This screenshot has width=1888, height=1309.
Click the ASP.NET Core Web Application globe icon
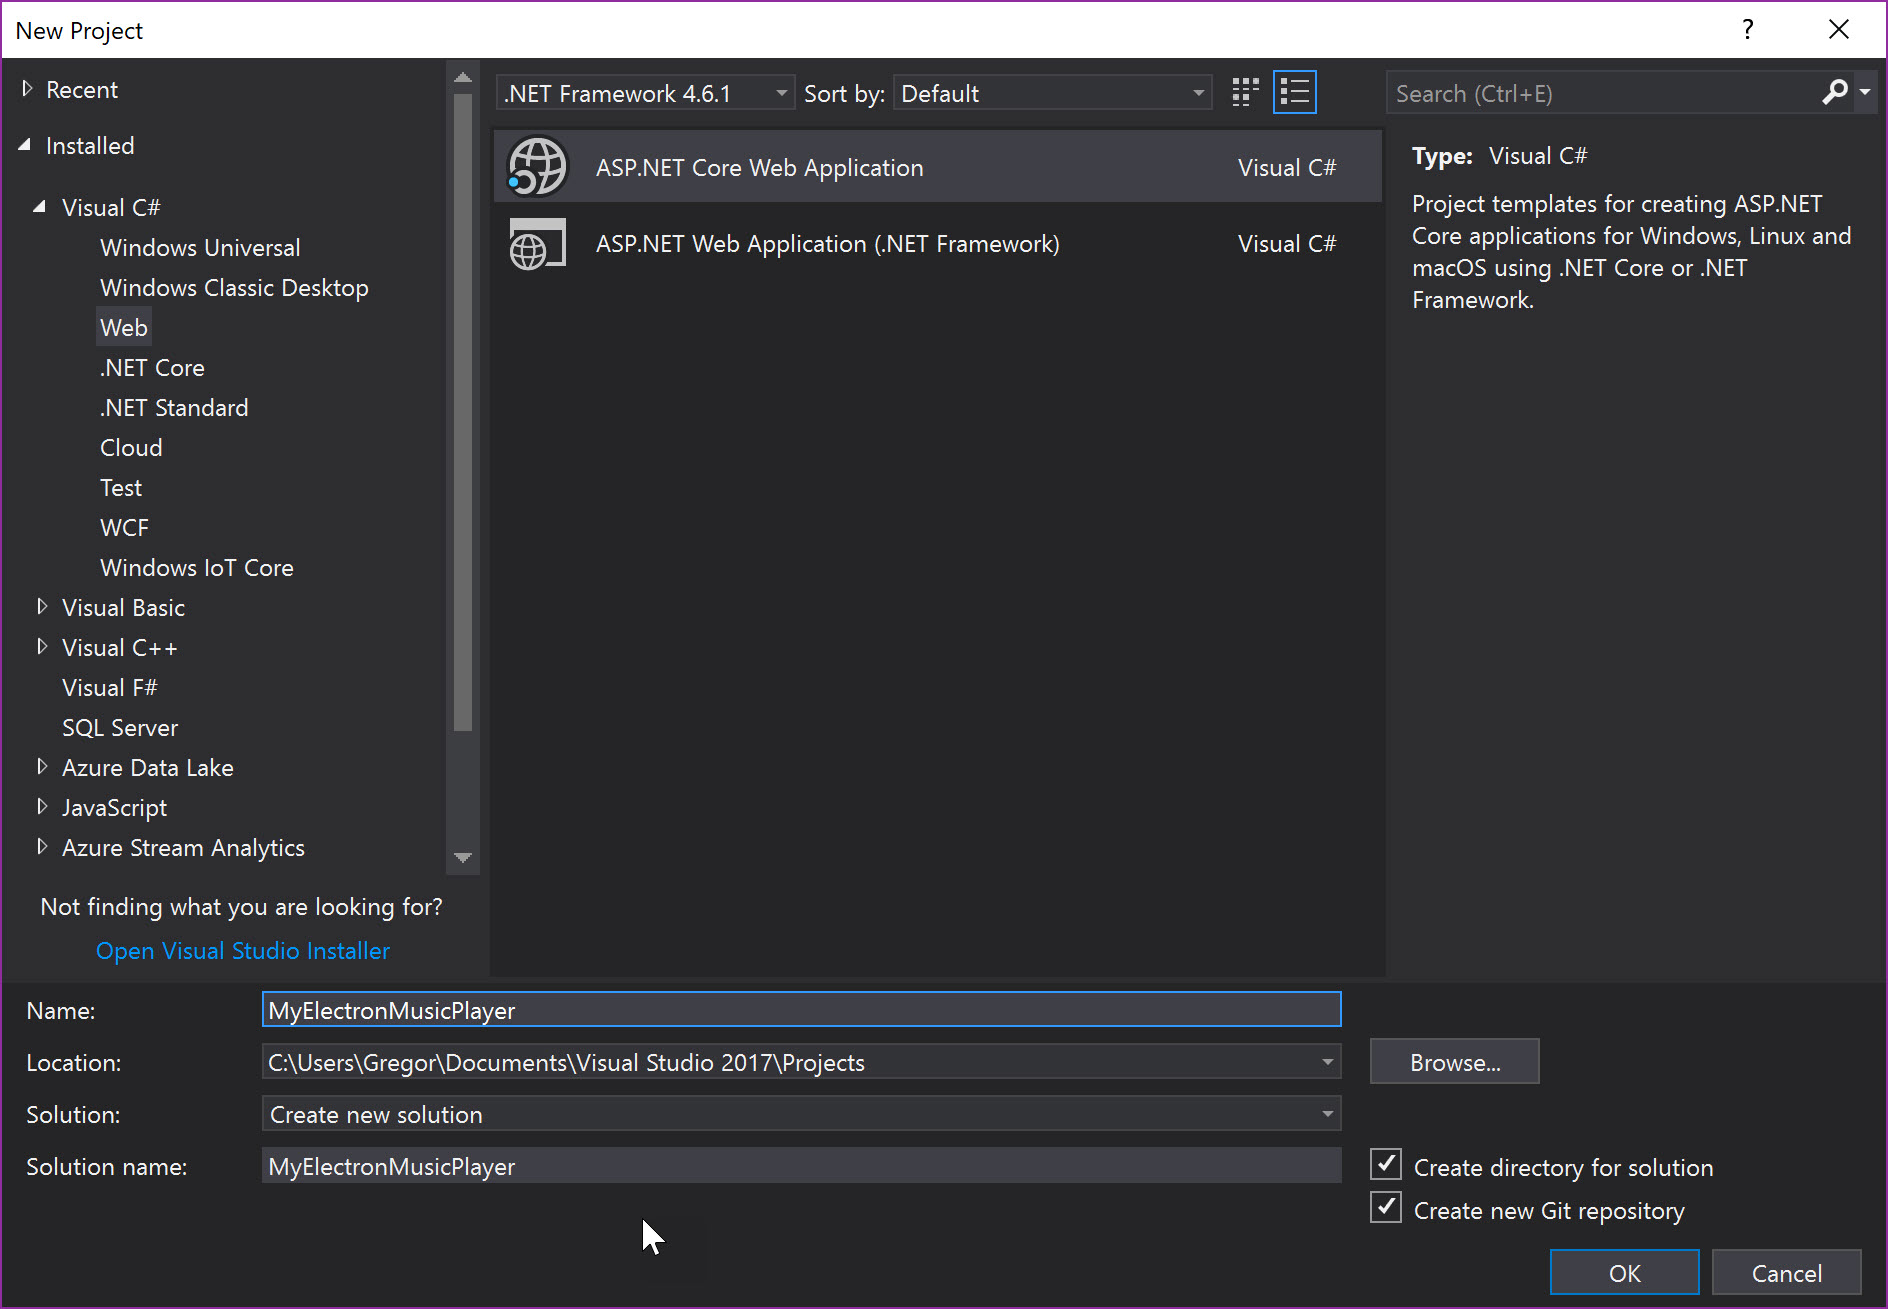pyautogui.click(x=538, y=167)
